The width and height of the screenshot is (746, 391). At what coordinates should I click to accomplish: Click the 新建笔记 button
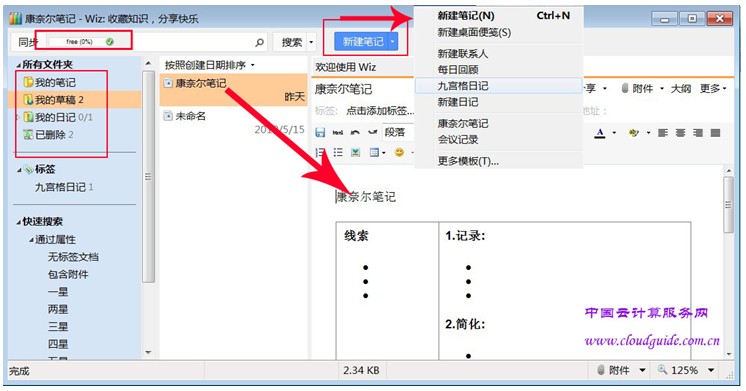coord(362,42)
